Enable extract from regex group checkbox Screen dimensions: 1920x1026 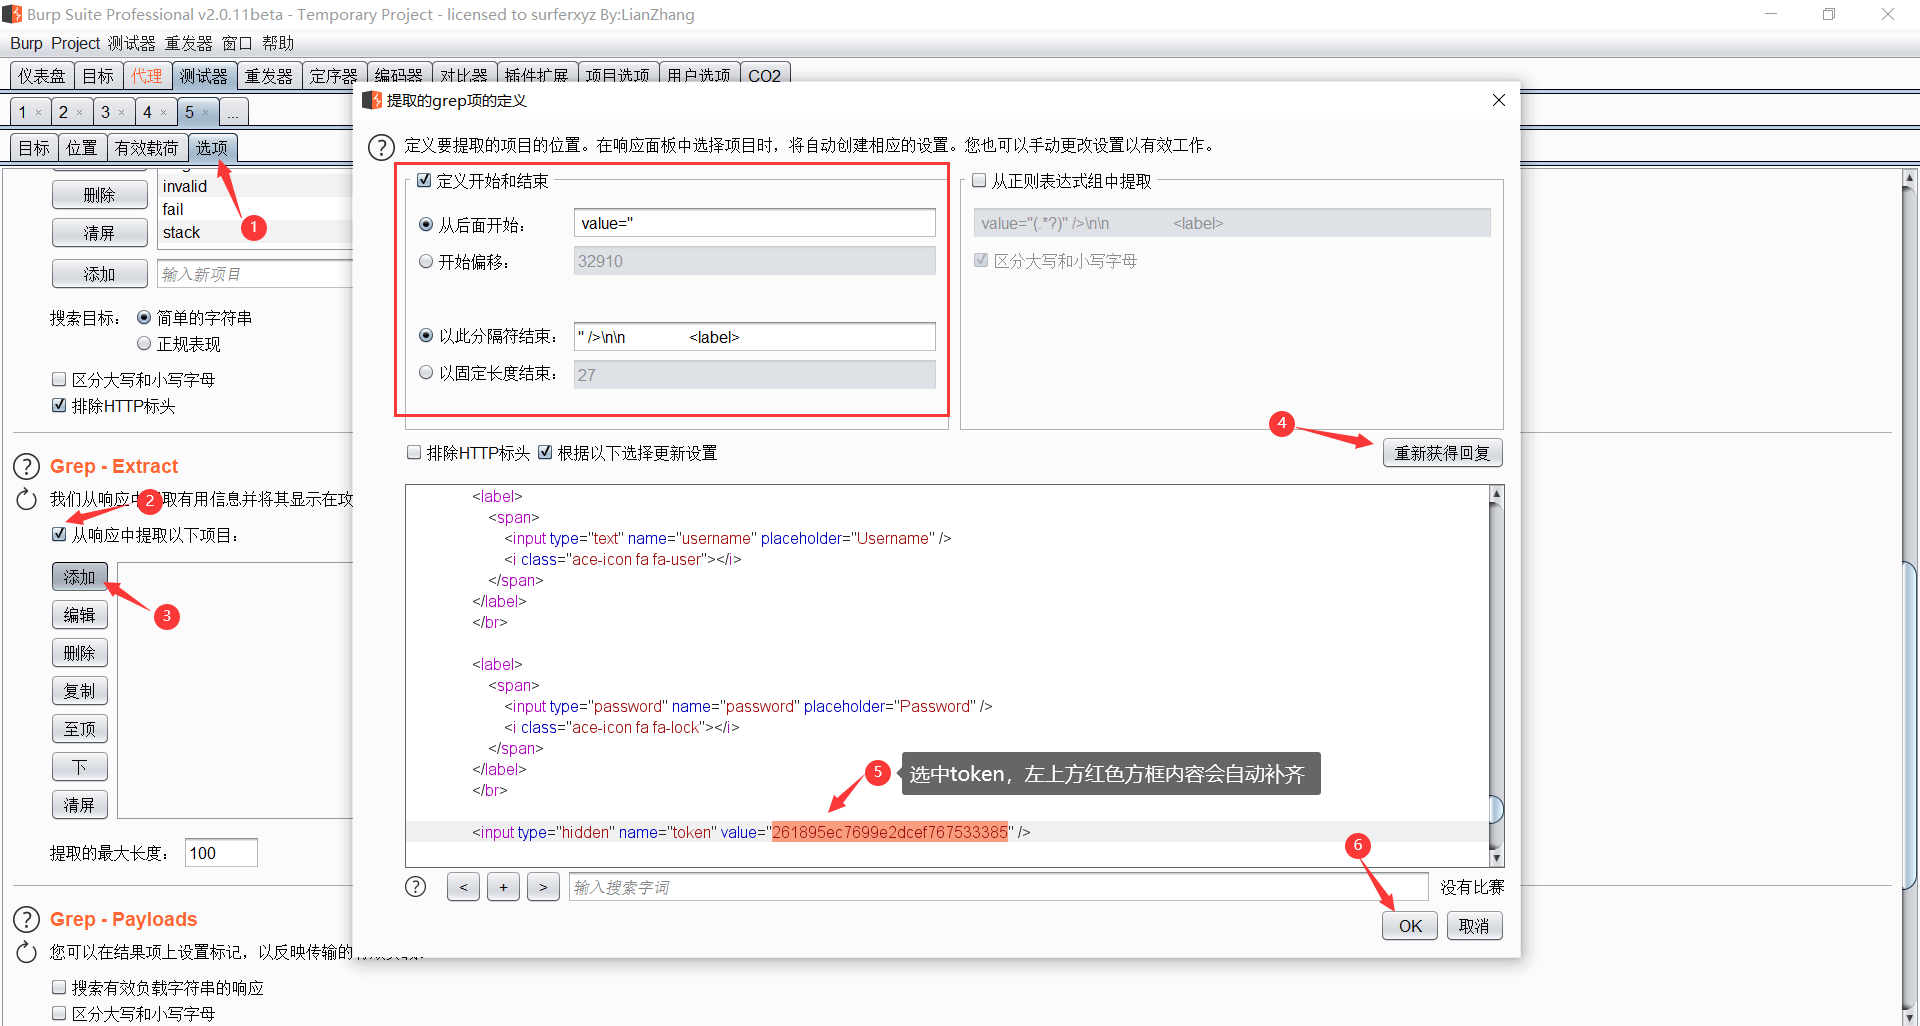979,181
